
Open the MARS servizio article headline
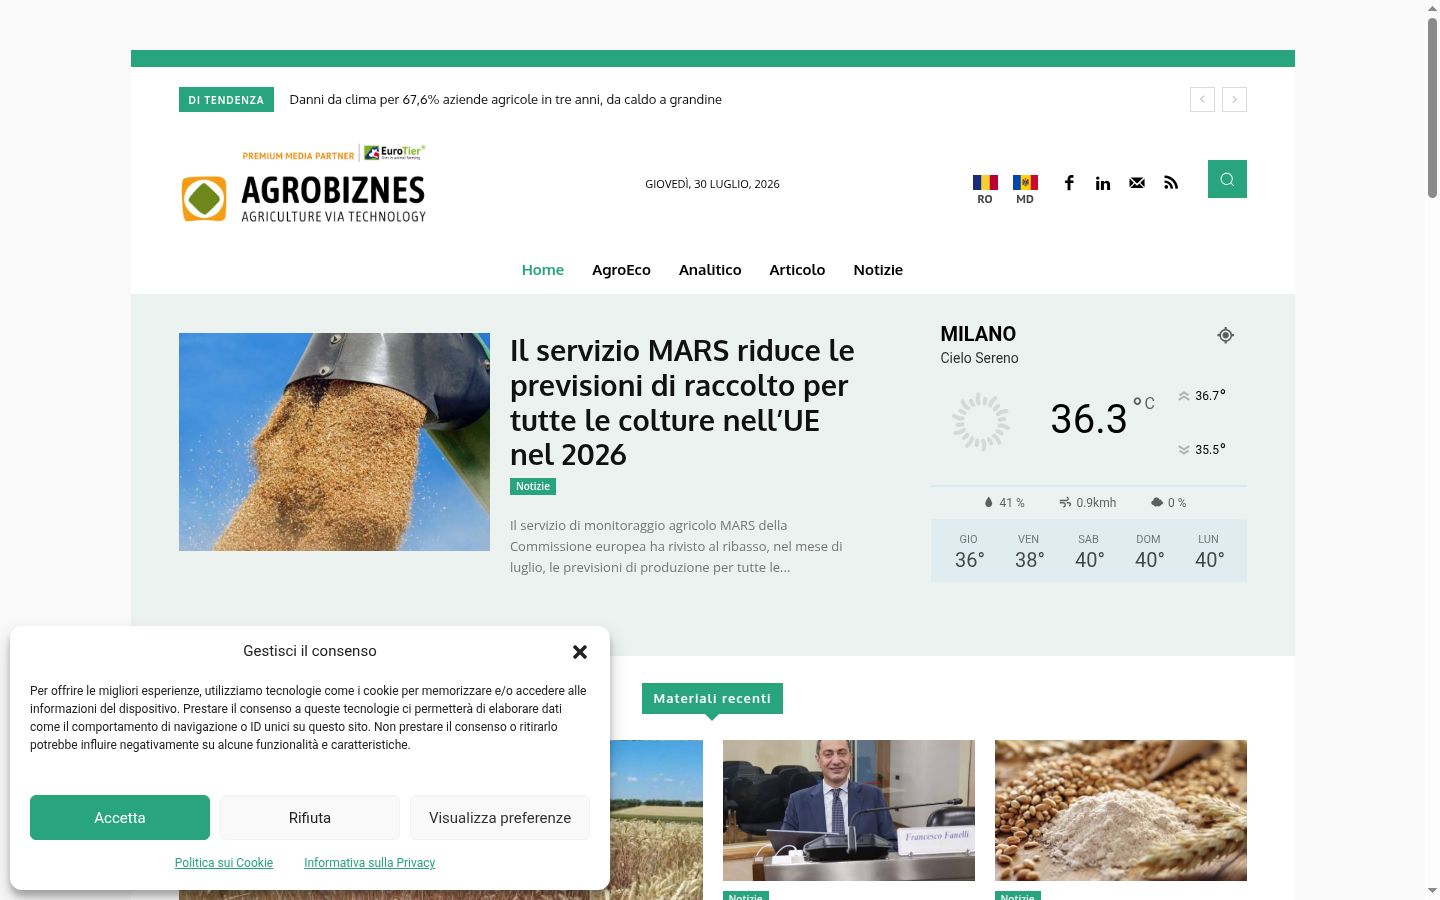point(682,402)
